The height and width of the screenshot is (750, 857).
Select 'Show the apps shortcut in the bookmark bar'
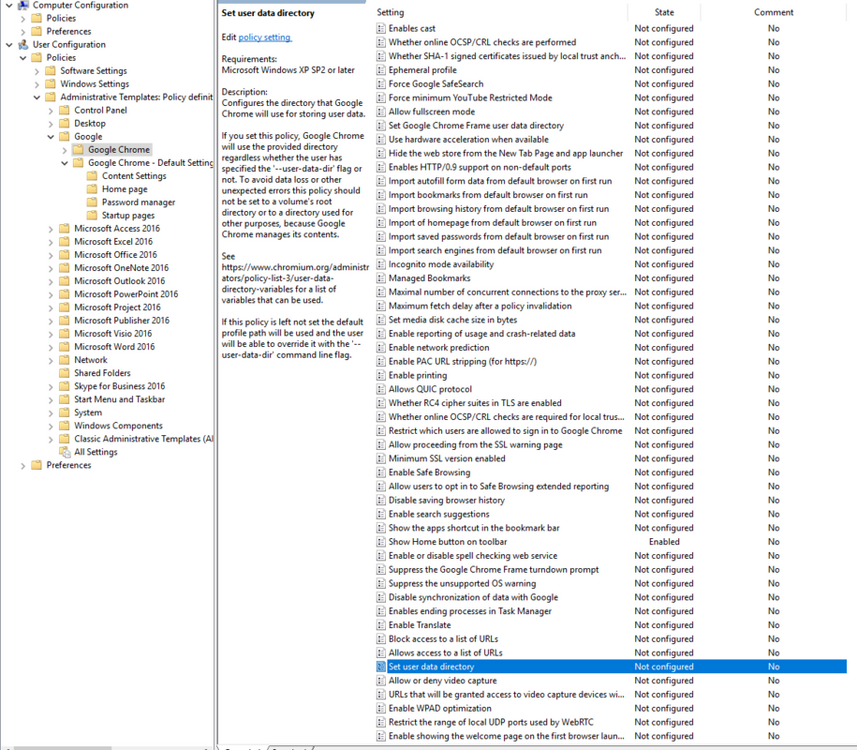pos(474,528)
